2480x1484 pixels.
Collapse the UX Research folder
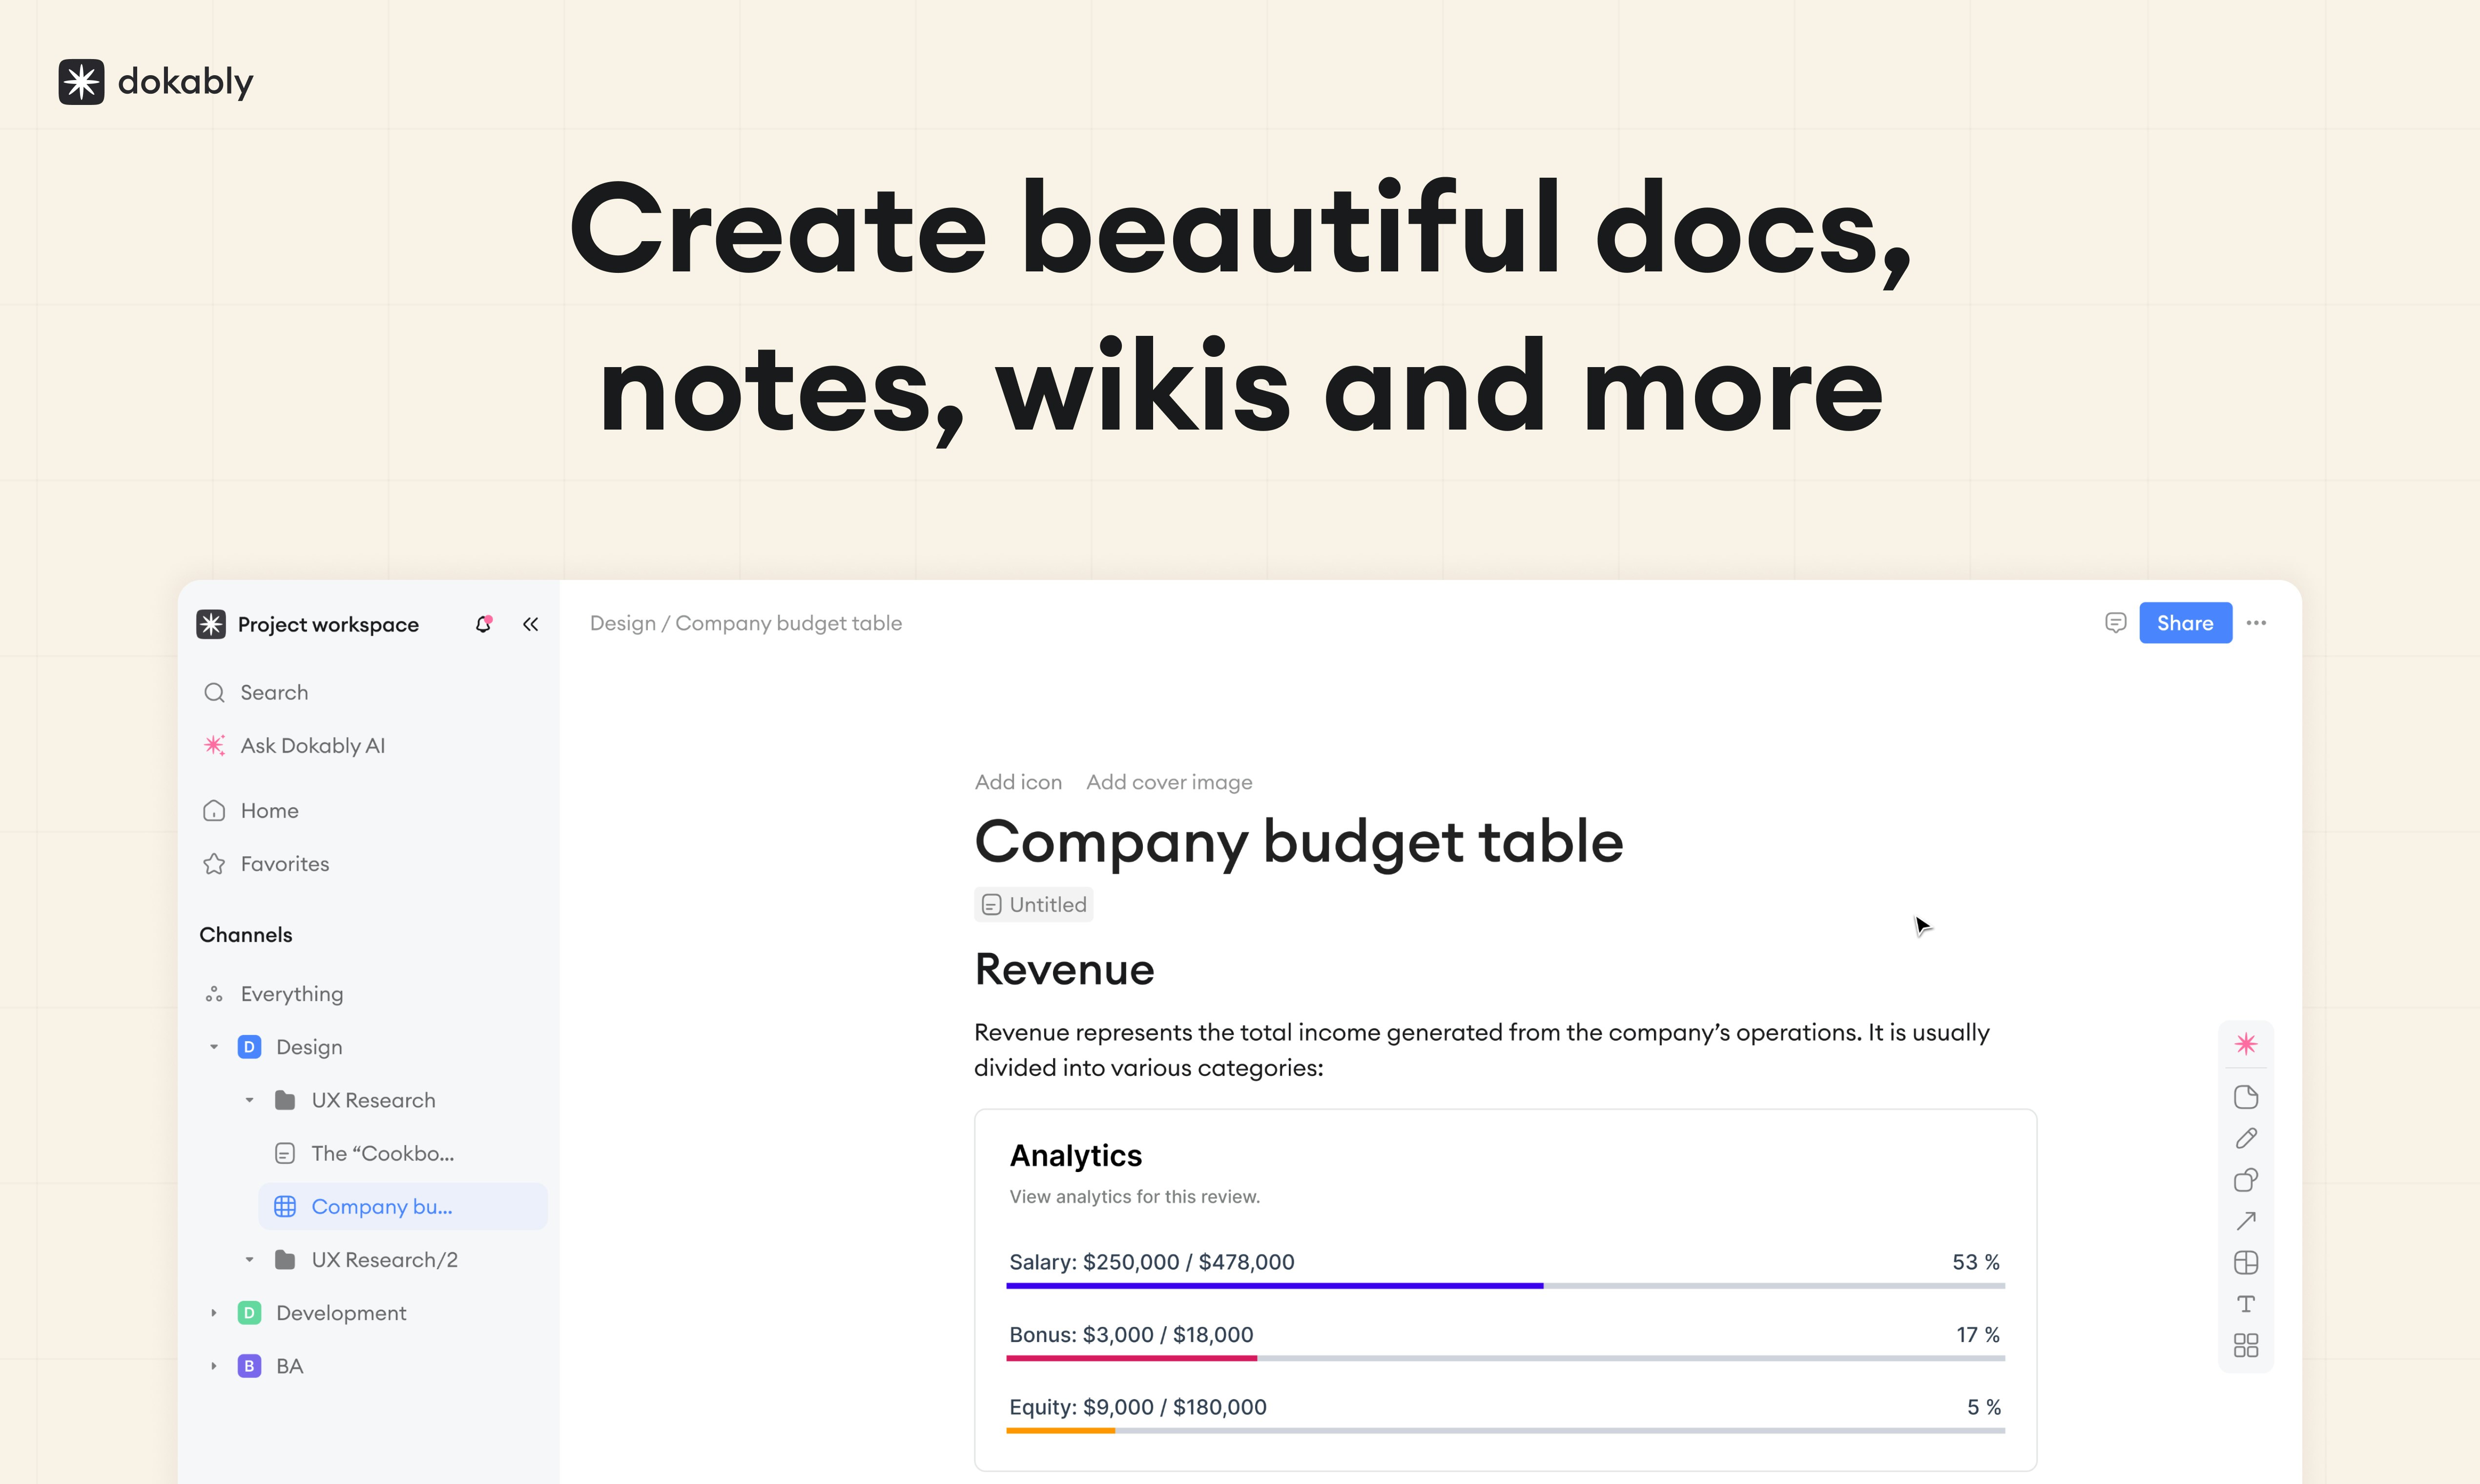click(x=249, y=1099)
